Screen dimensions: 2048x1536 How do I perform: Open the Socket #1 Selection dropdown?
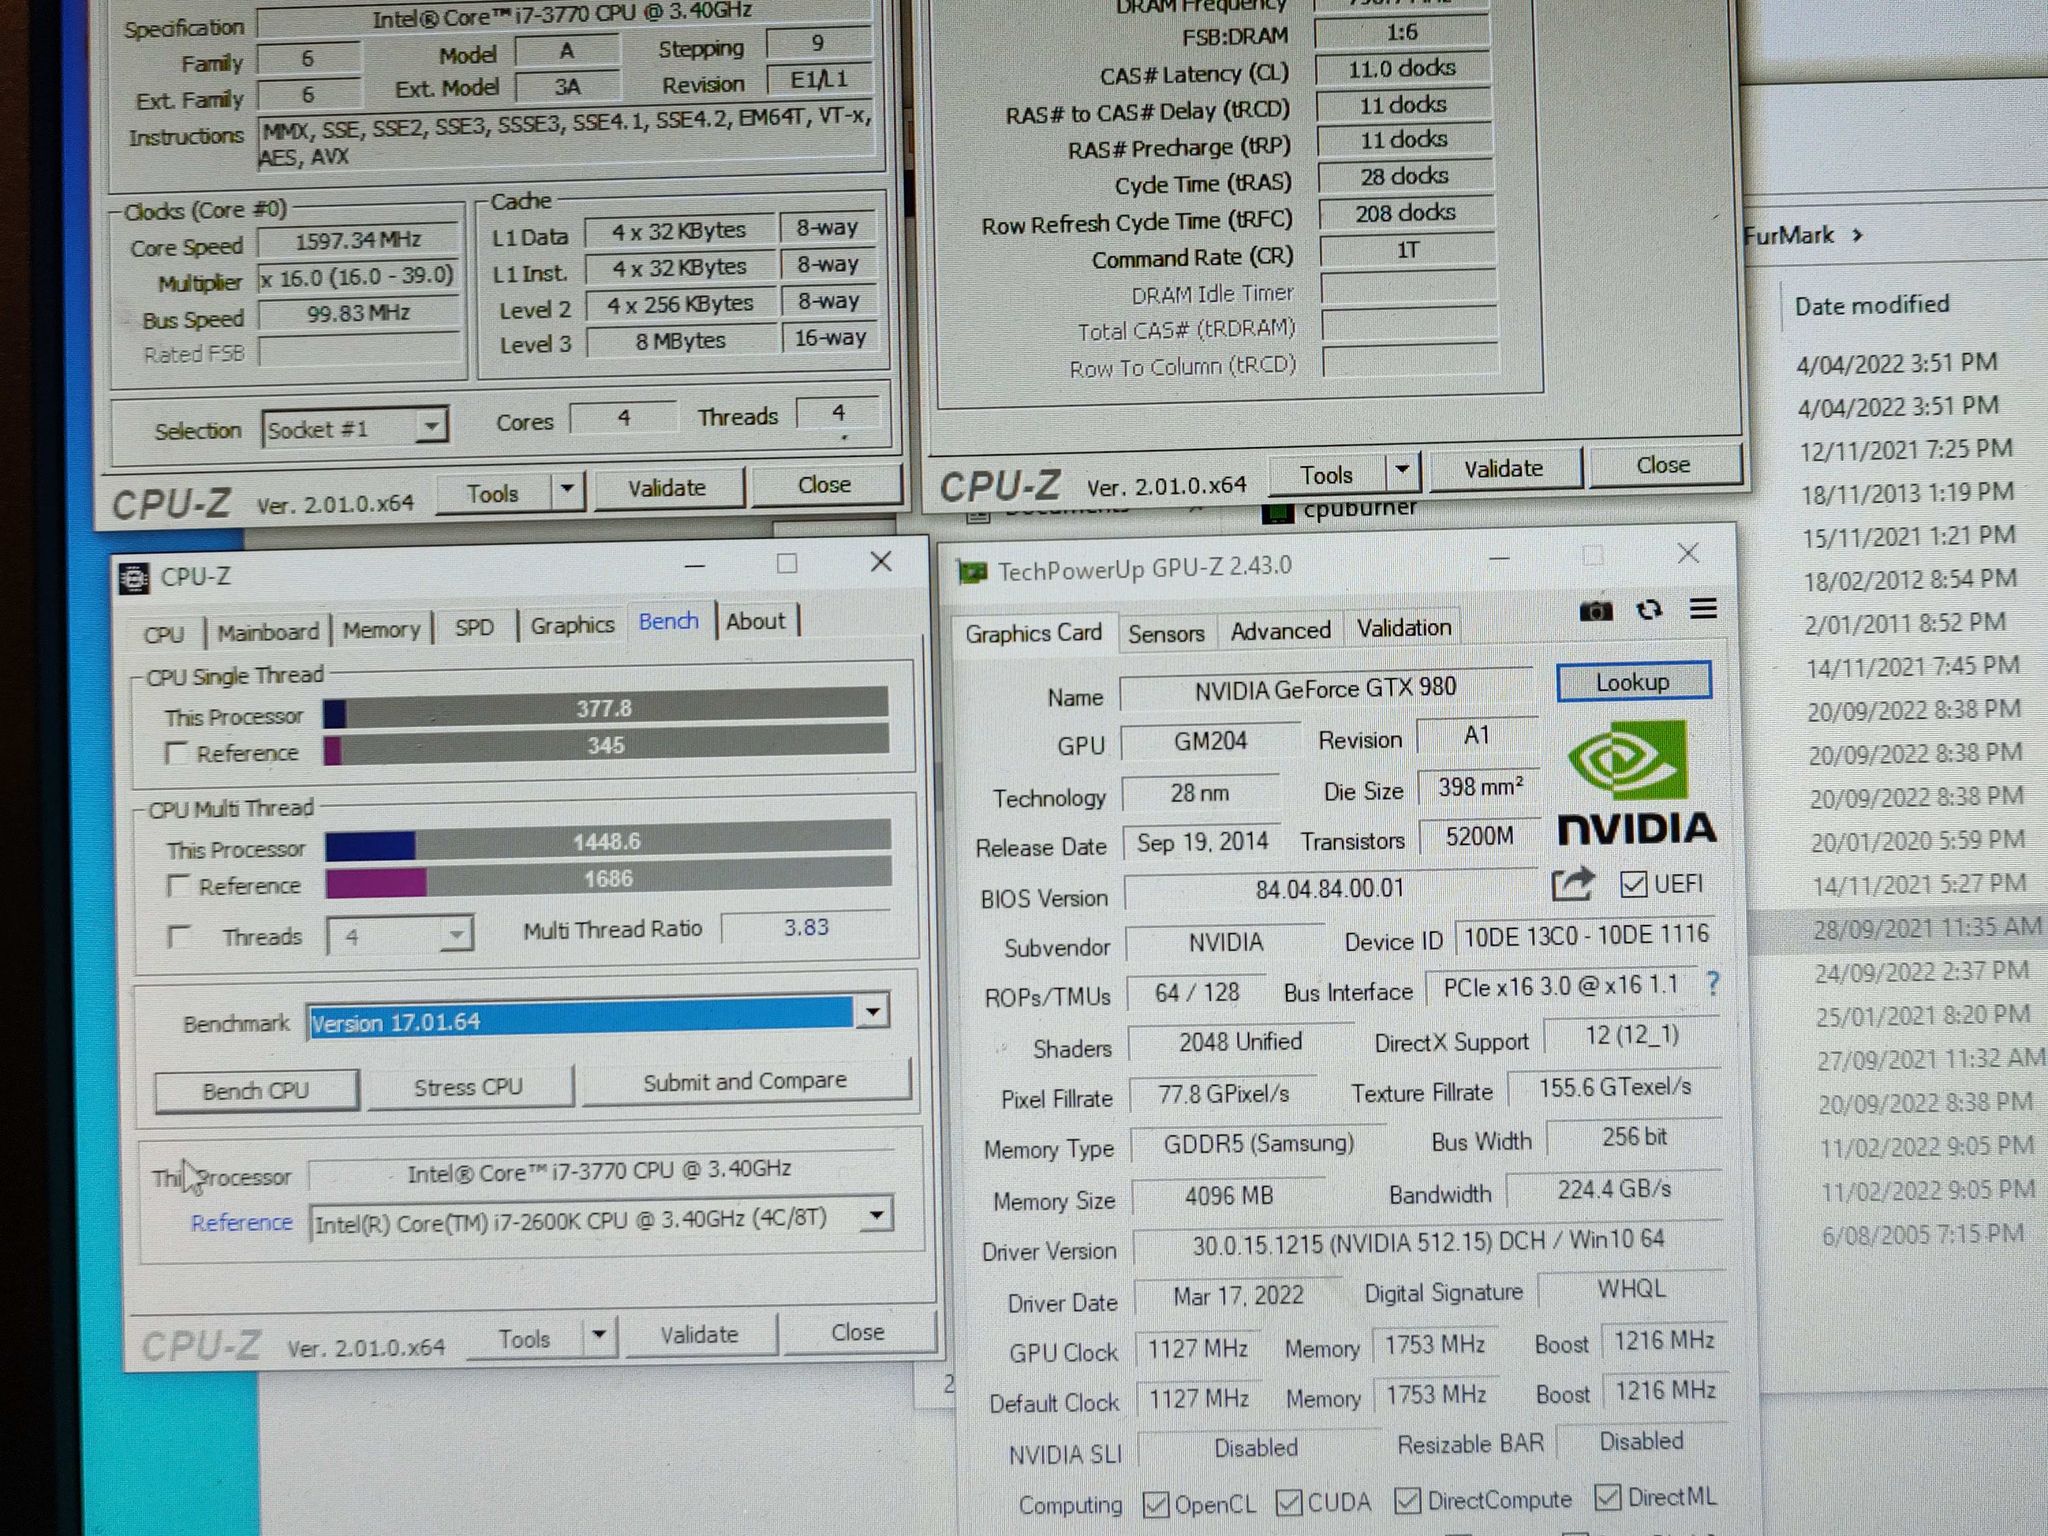tap(430, 427)
